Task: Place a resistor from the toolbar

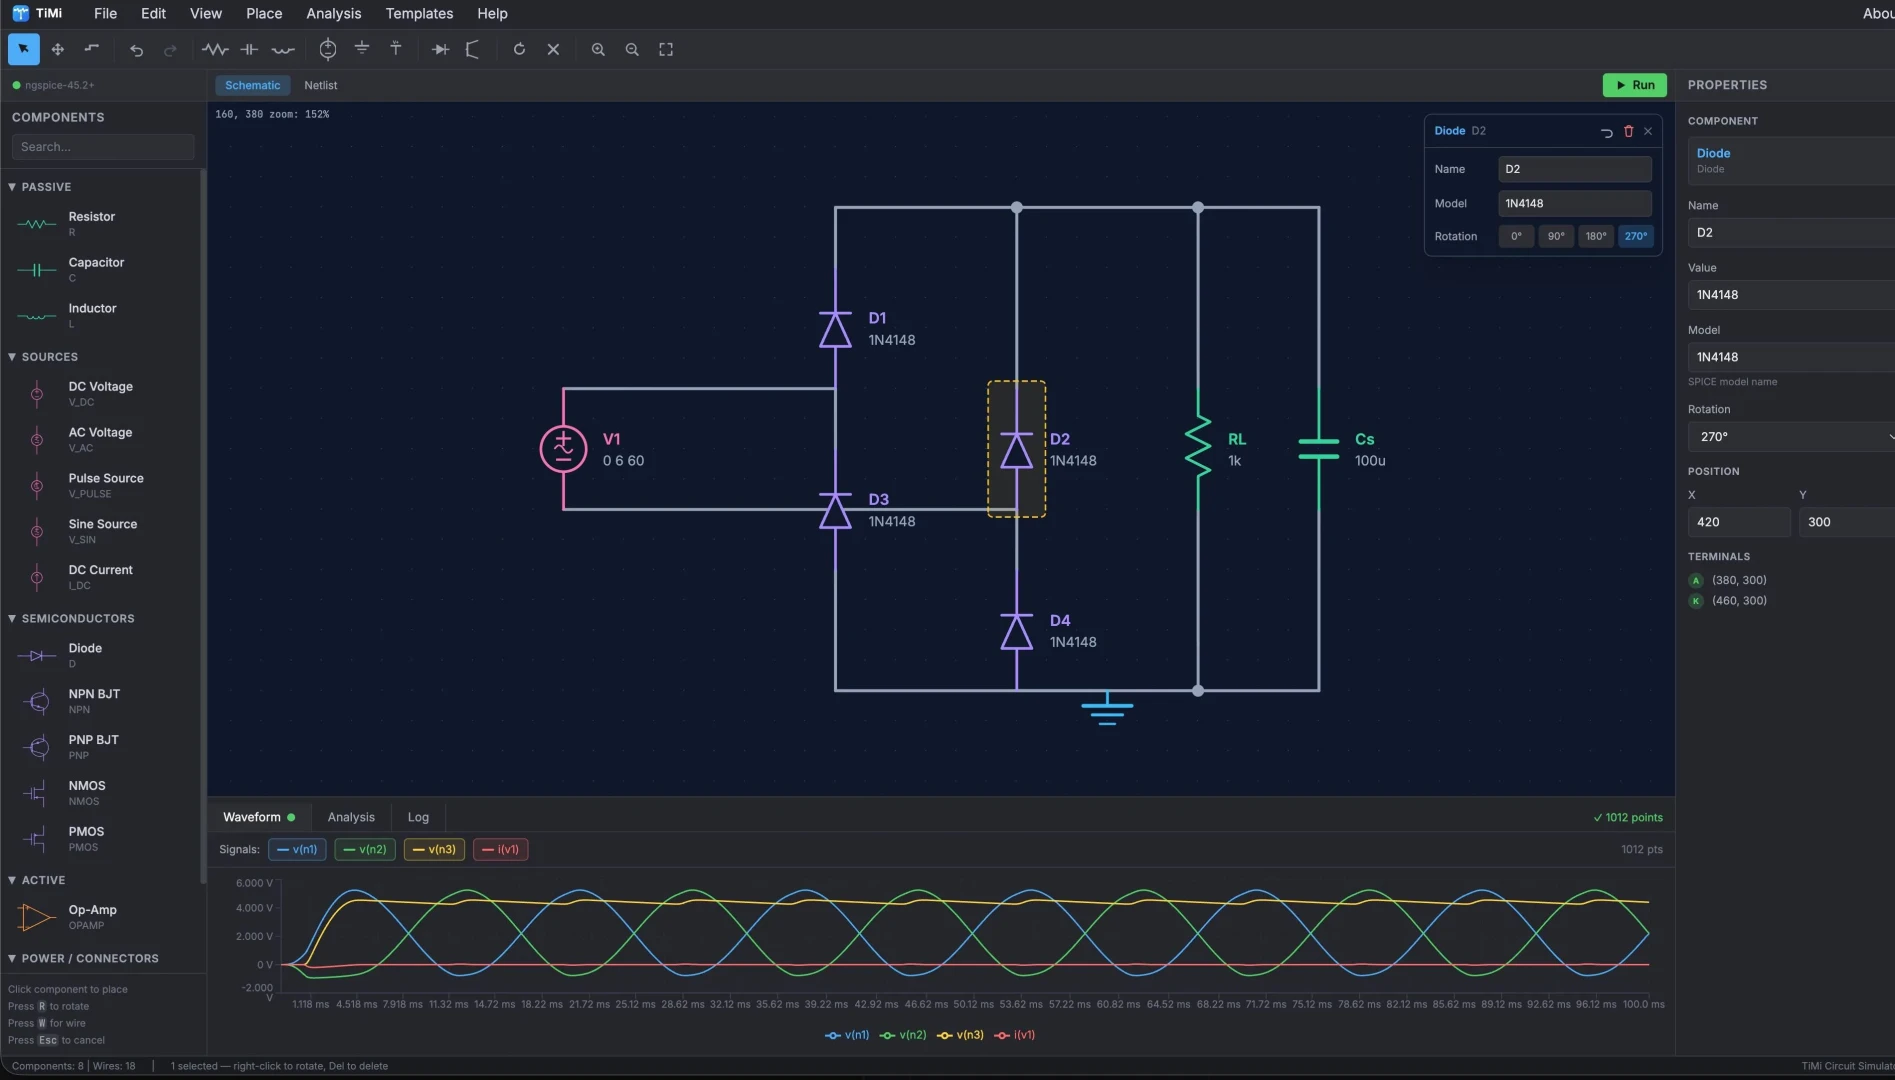Action: pyautogui.click(x=215, y=49)
